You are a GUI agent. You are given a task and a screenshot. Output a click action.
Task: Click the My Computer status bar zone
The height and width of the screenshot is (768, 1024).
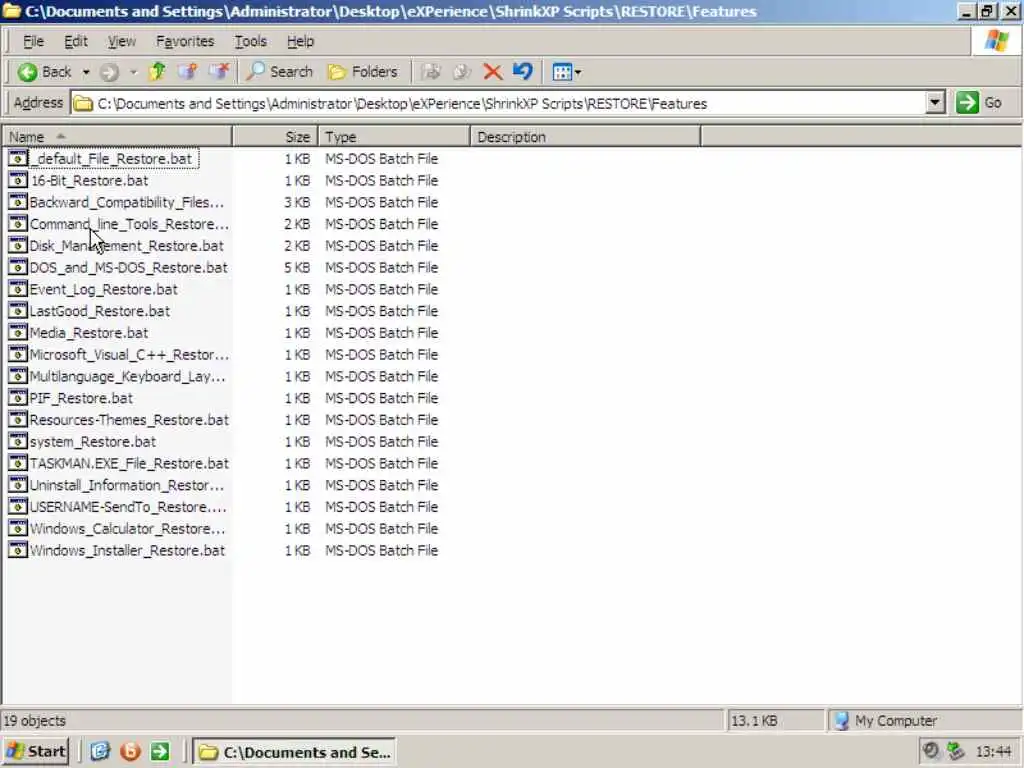click(x=924, y=720)
